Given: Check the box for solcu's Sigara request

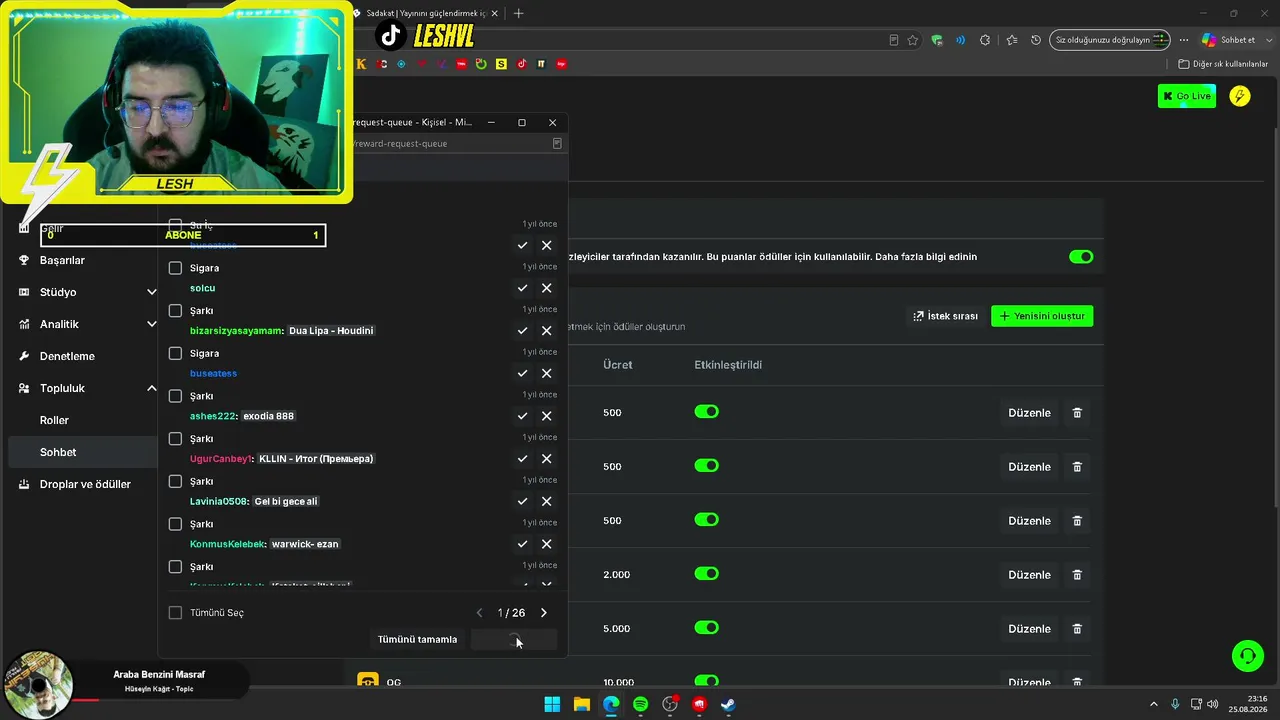Looking at the screenshot, I should point(175,268).
